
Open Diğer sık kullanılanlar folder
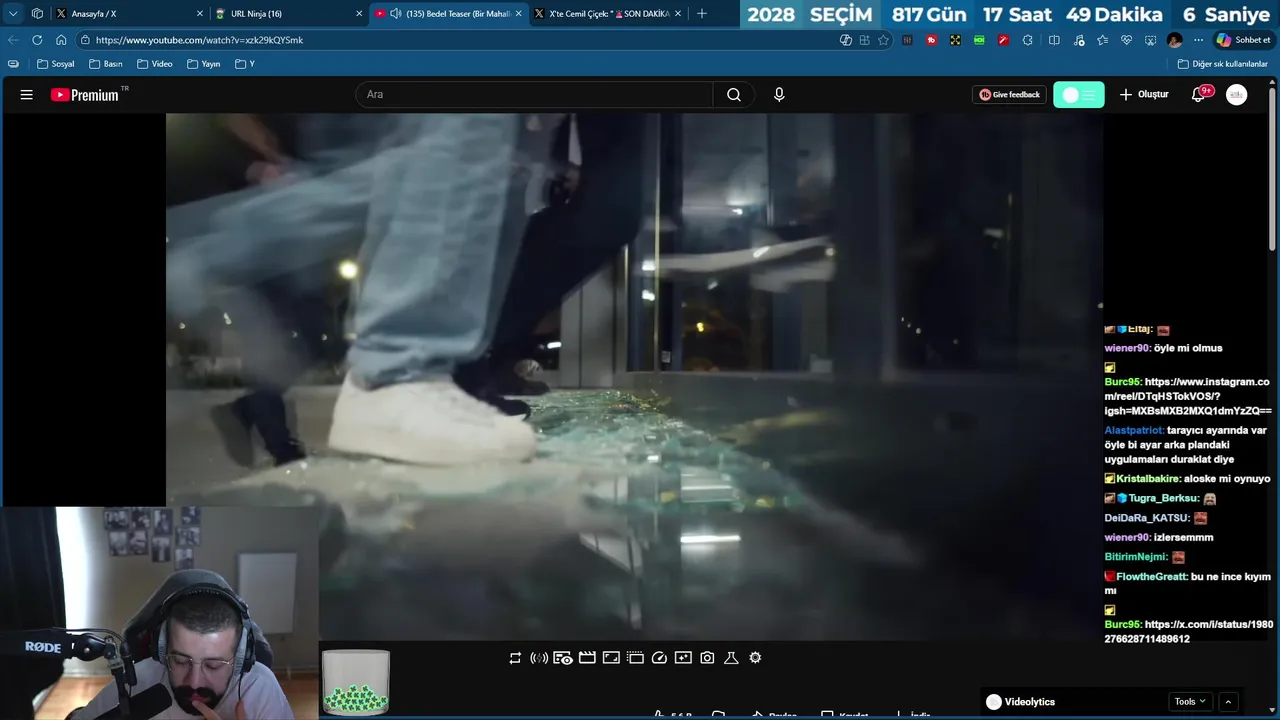tap(1223, 64)
